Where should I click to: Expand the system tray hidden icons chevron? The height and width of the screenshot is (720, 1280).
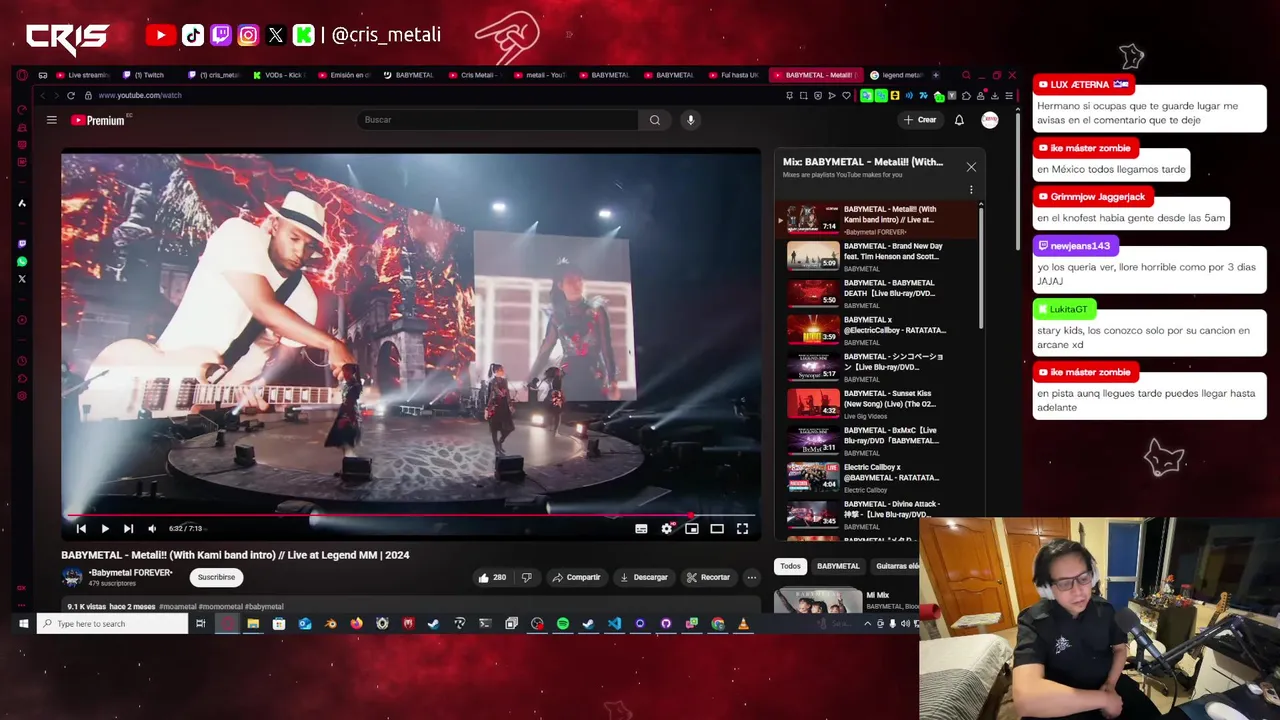867,623
